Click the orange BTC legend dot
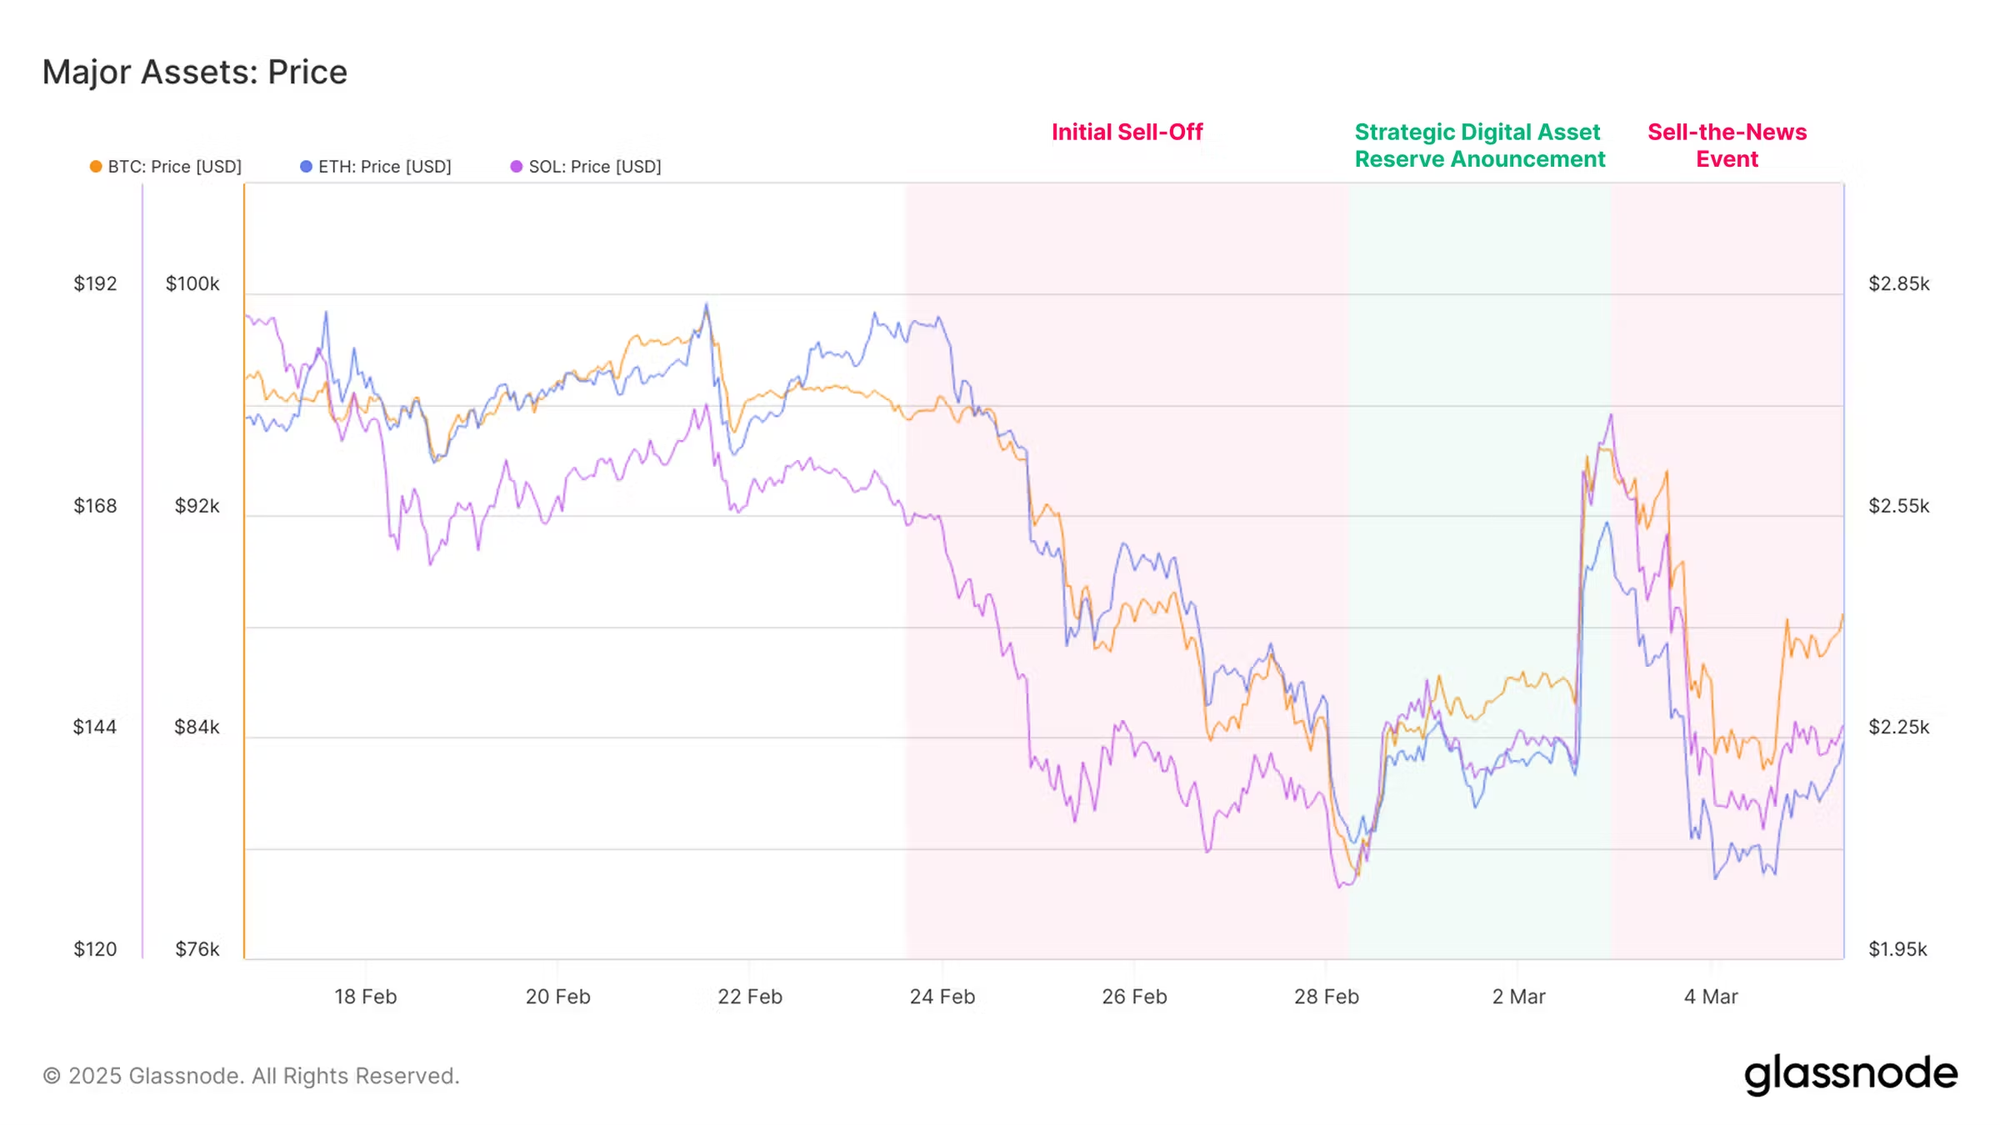Image resolution: width=2000 pixels, height=1126 pixels. tap(96, 167)
